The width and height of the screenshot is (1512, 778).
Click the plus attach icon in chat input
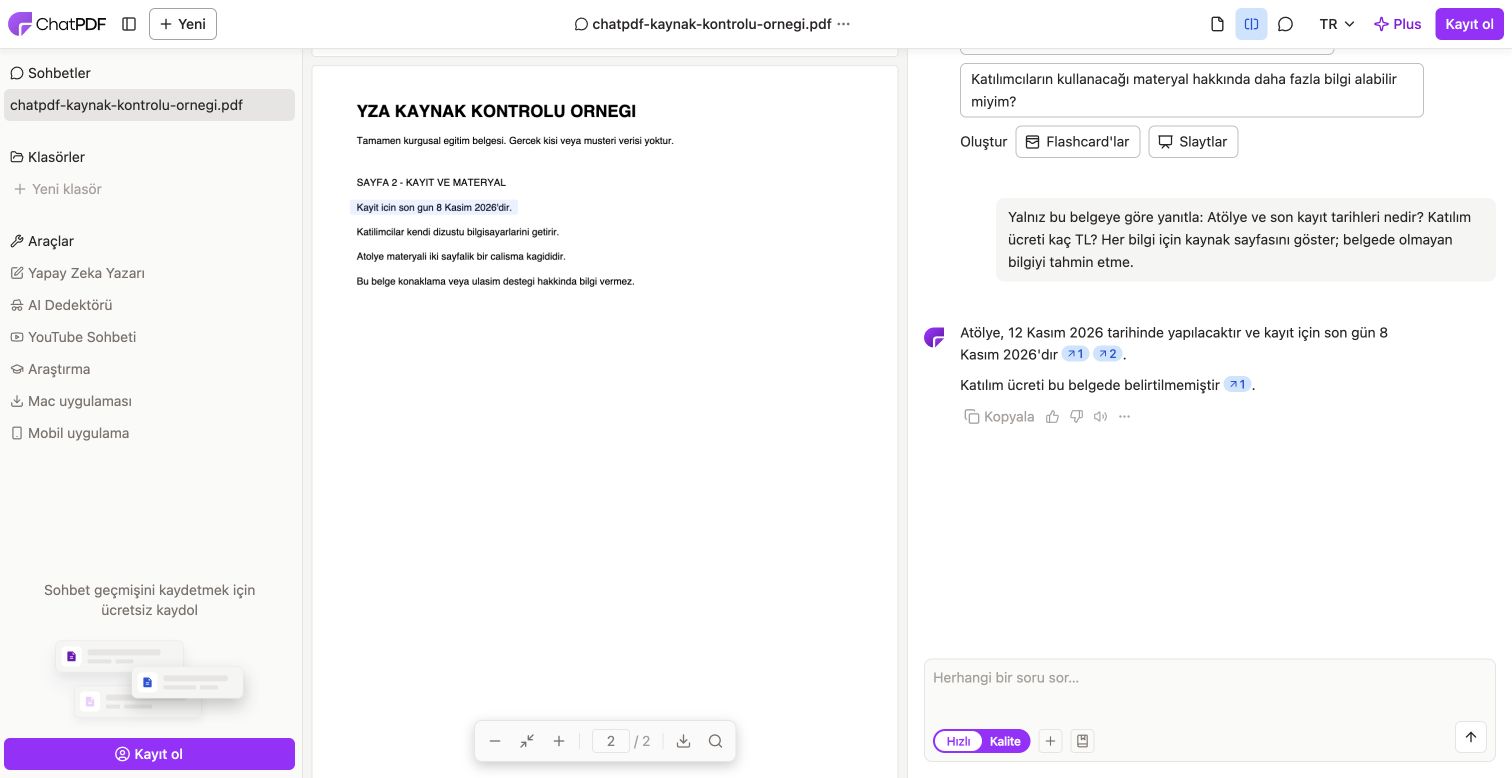point(1050,741)
